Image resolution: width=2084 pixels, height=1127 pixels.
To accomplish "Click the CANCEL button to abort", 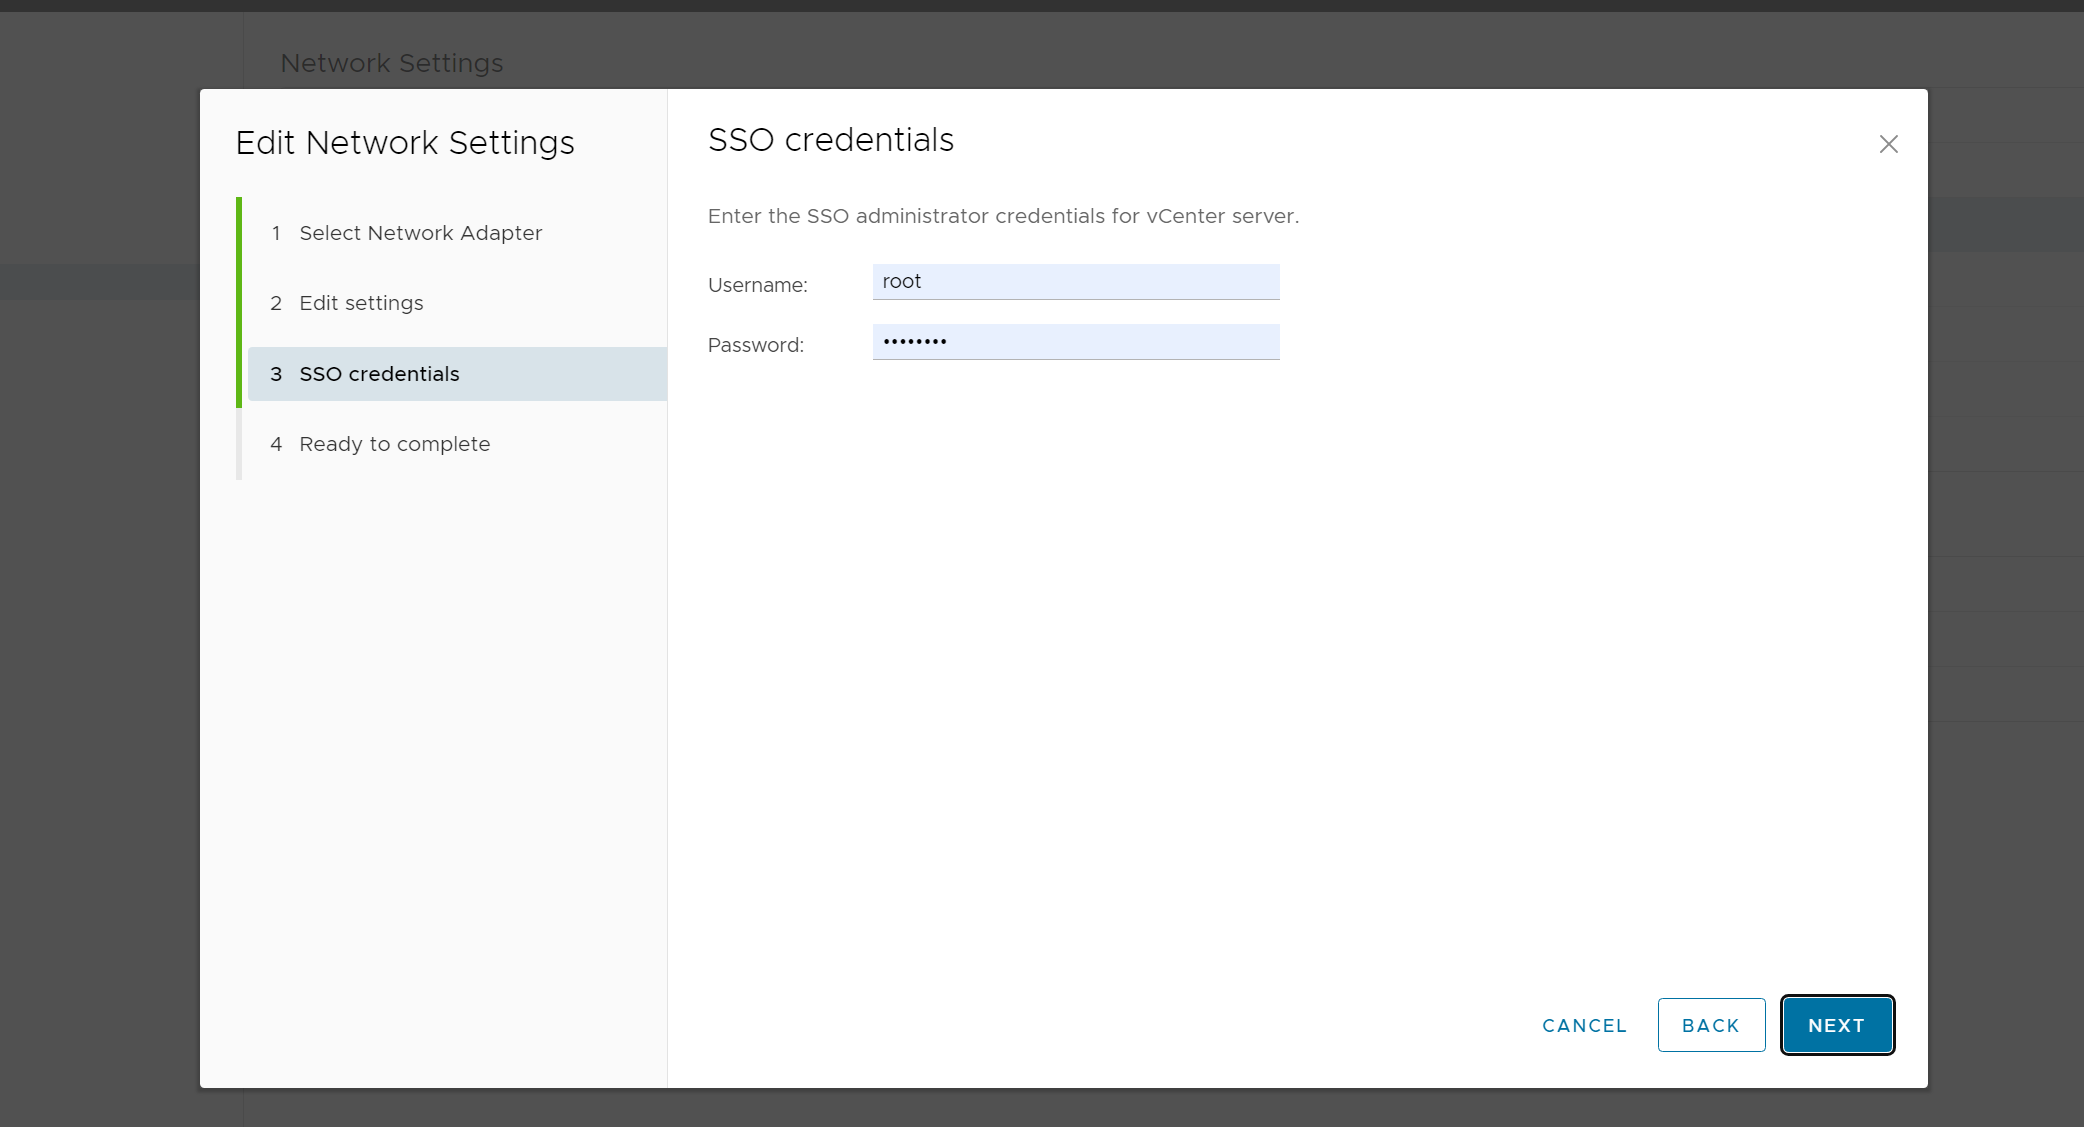I will (1585, 1024).
